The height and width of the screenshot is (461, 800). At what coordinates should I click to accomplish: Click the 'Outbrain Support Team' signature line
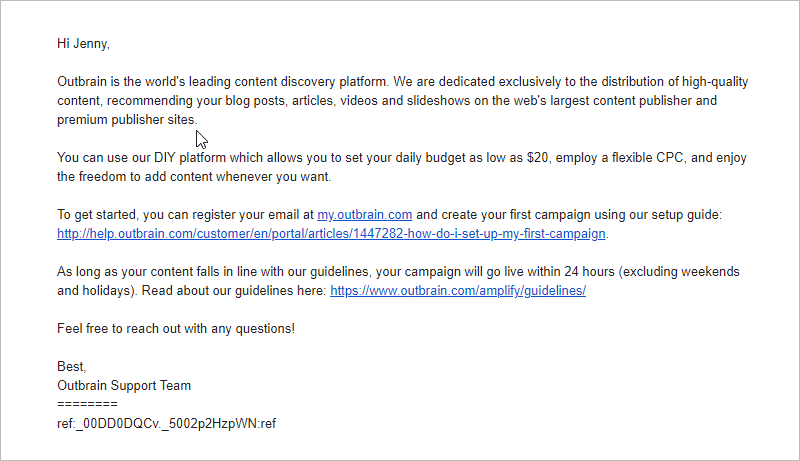124,386
